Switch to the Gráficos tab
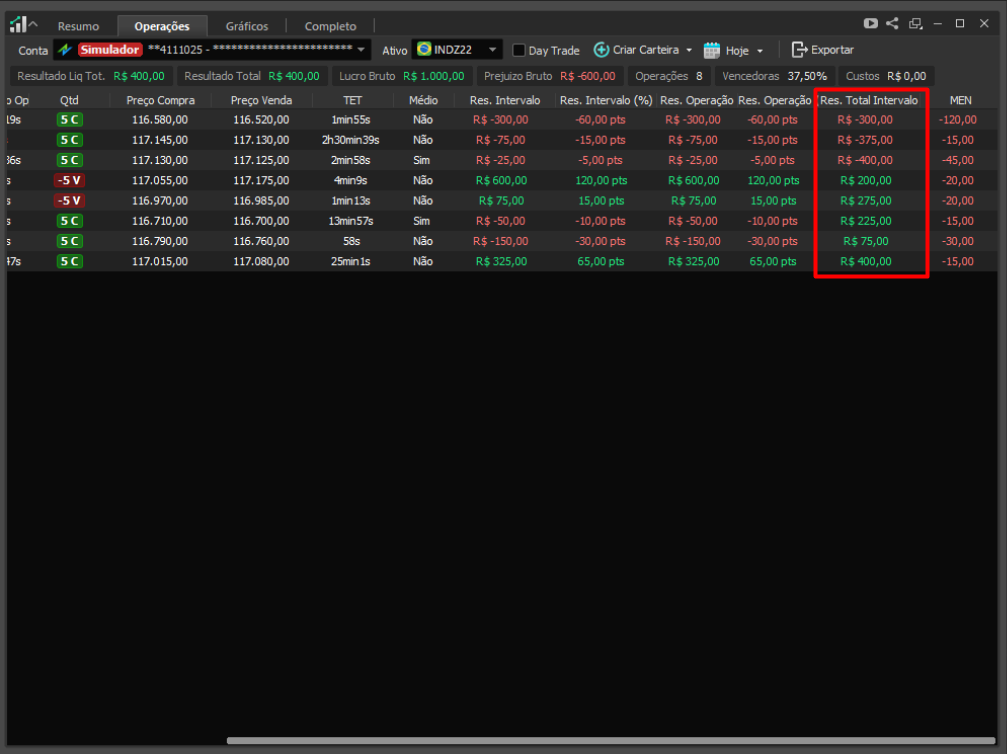This screenshot has height=754, width=1007. [247, 27]
